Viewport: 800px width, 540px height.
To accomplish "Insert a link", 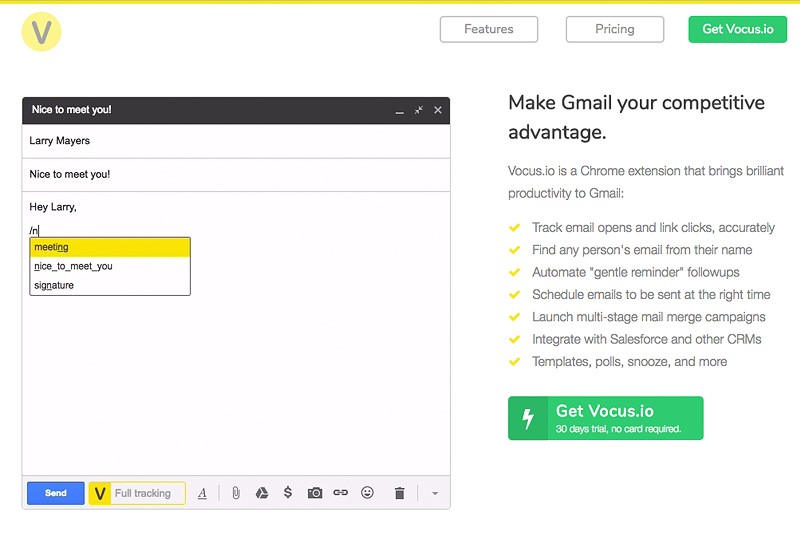I will [x=340, y=493].
